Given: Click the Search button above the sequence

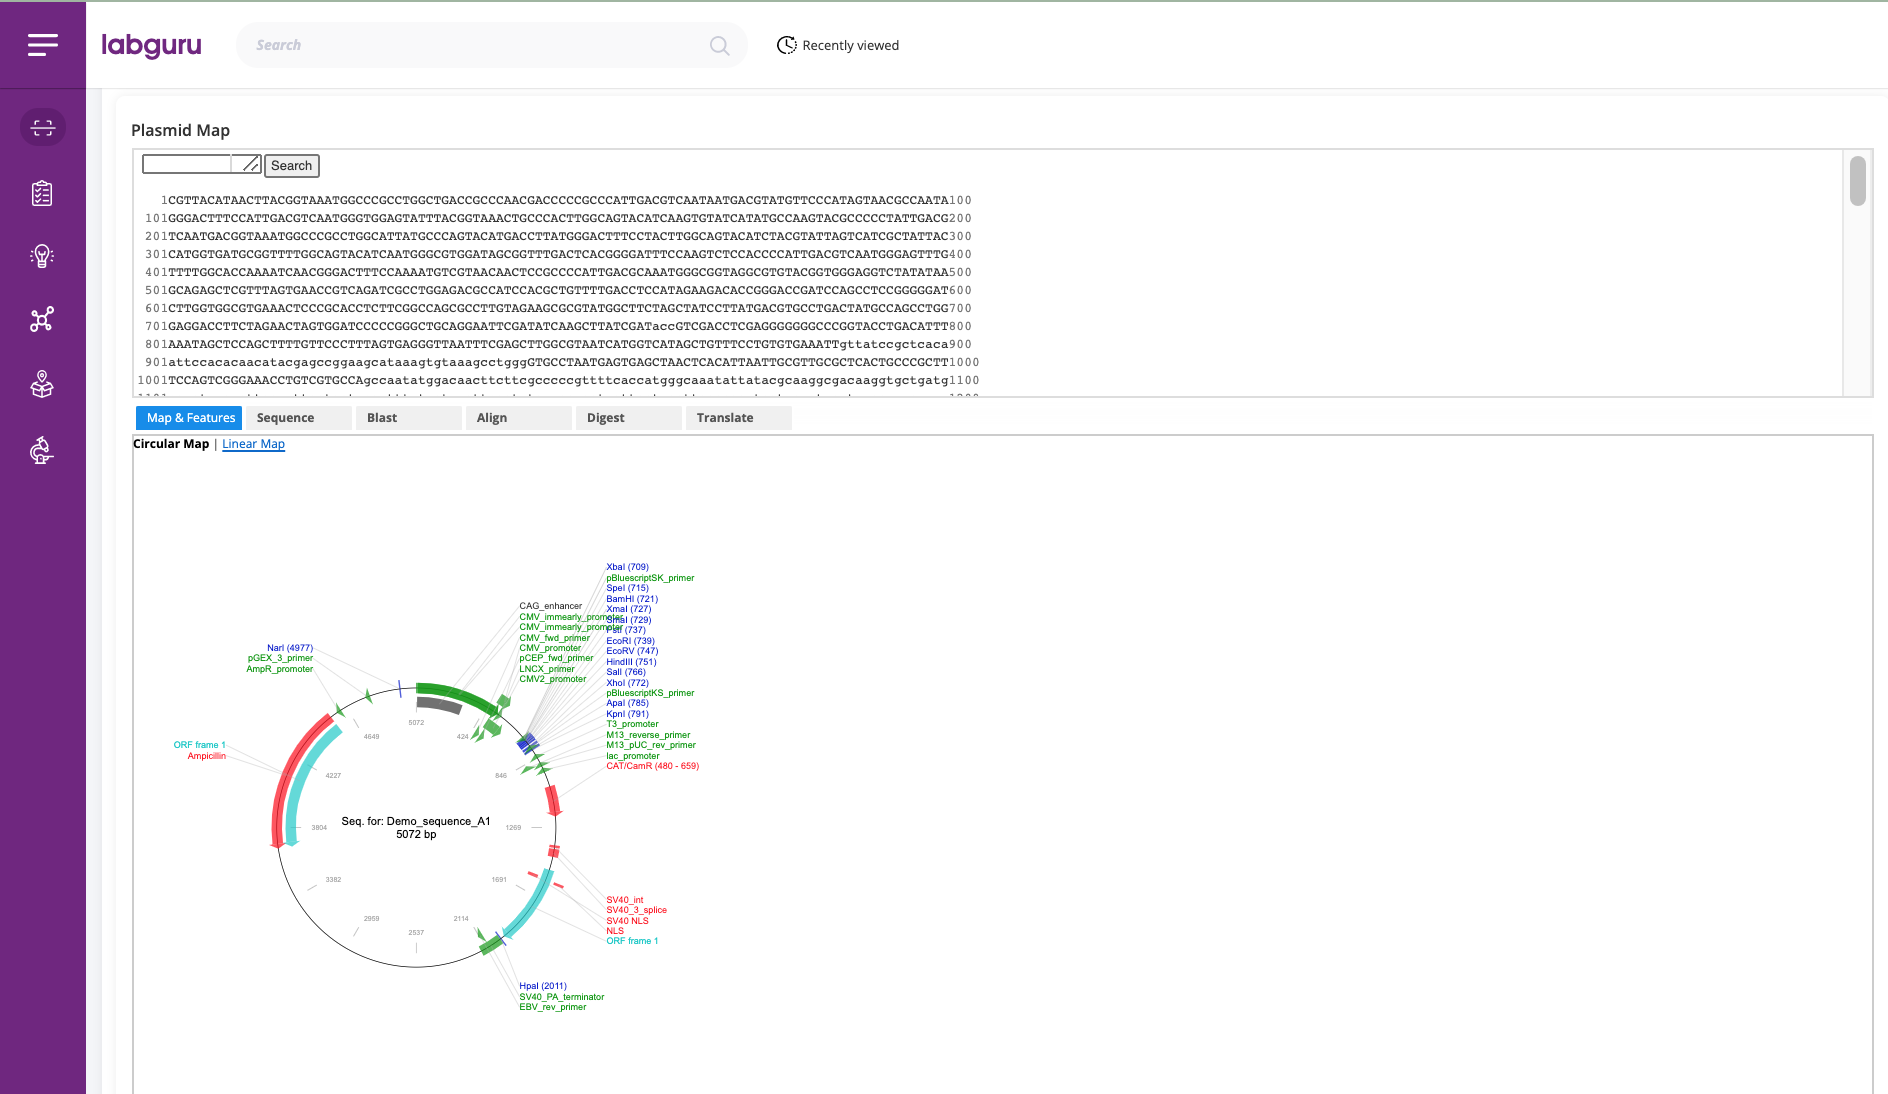Looking at the screenshot, I should 291,165.
